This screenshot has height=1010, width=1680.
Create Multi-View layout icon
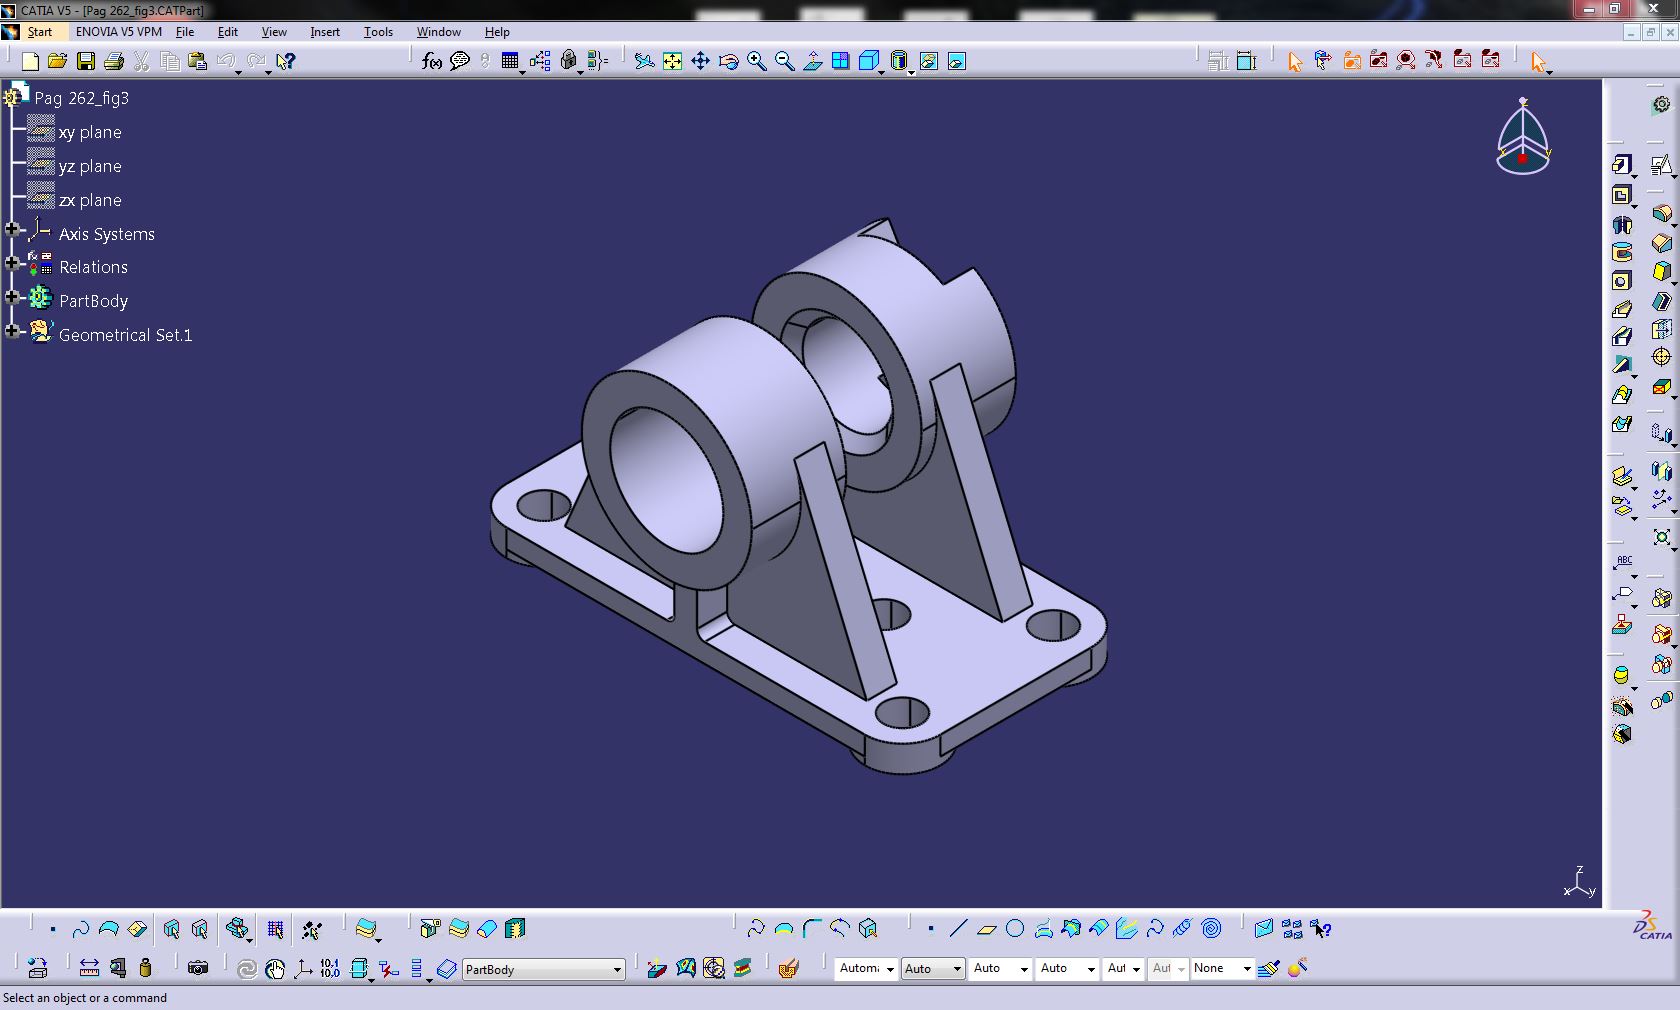point(841,61)
